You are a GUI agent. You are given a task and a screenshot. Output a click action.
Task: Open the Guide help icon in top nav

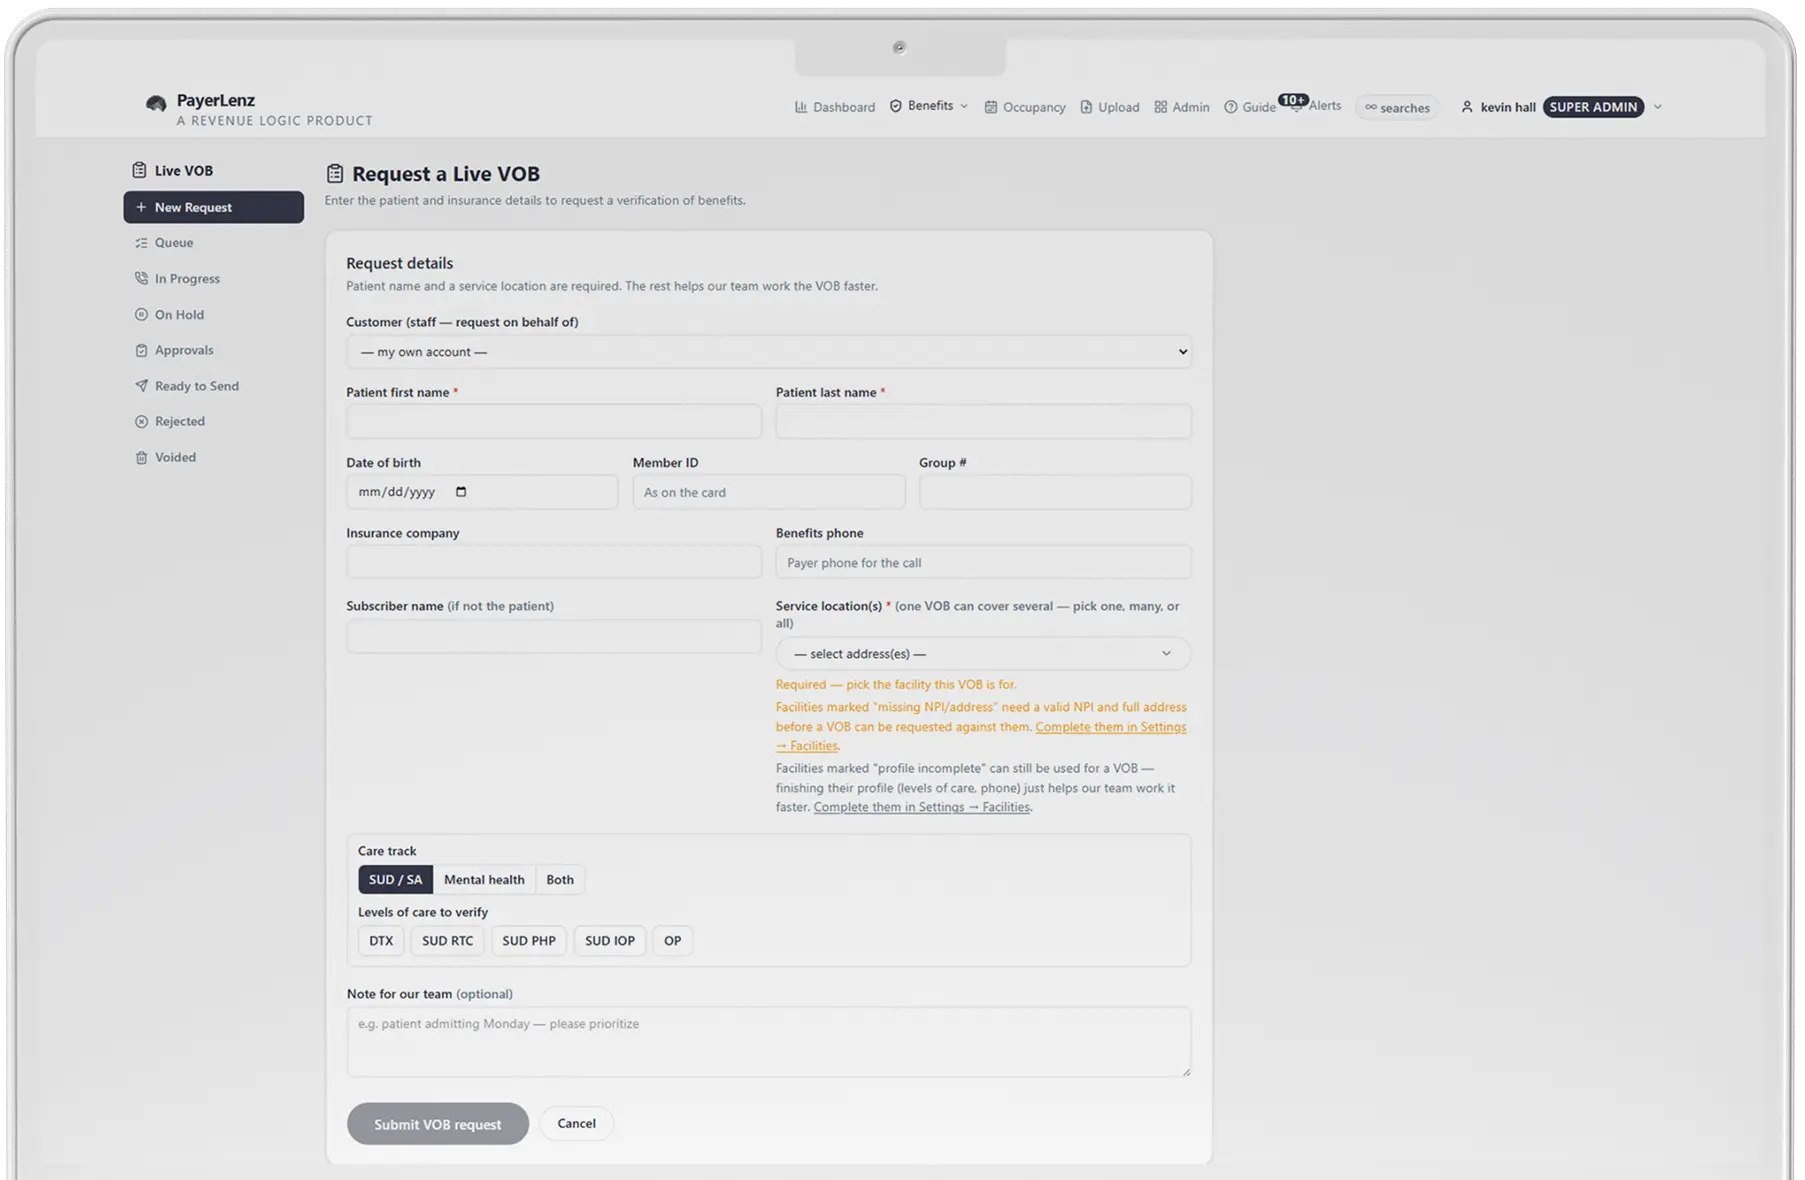point(1231,107)
